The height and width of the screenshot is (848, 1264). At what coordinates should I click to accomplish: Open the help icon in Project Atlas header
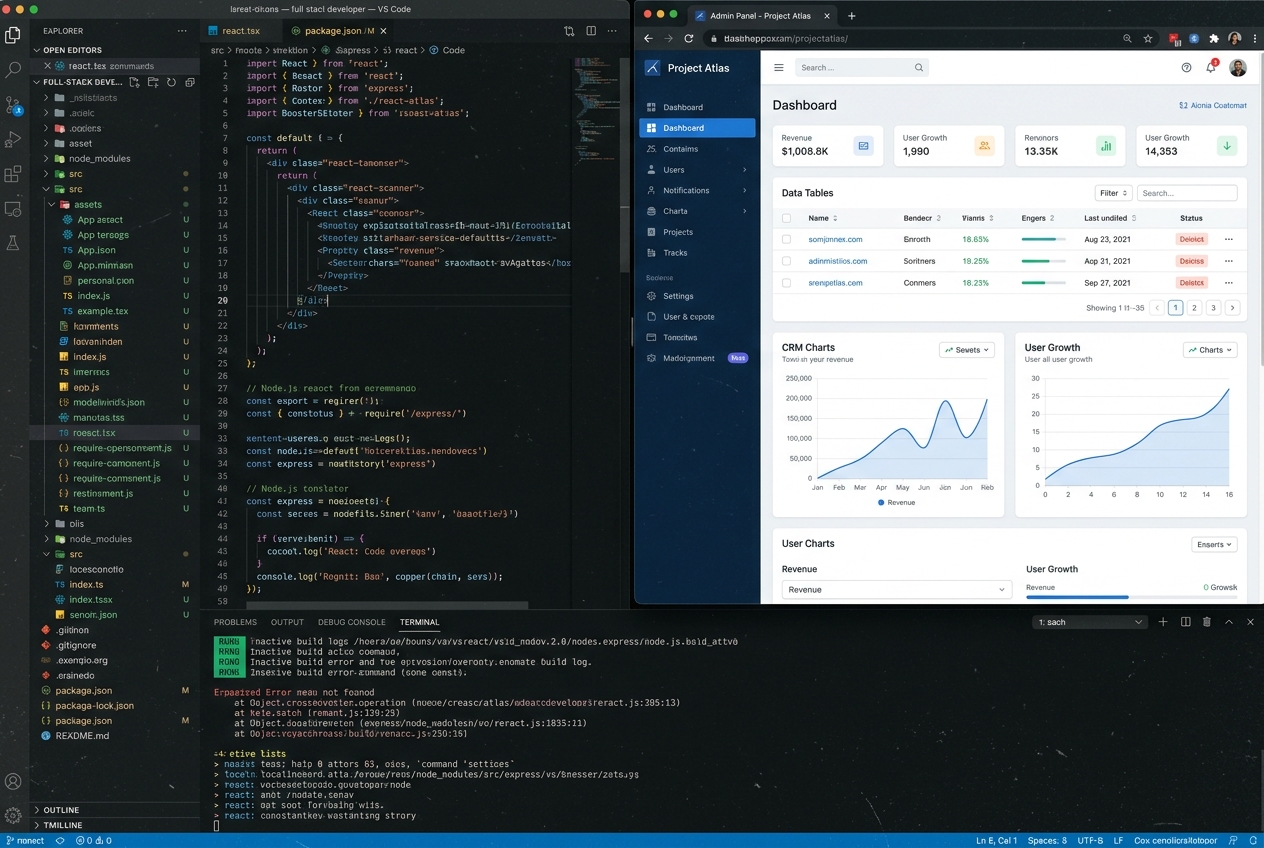(1186, 68)
